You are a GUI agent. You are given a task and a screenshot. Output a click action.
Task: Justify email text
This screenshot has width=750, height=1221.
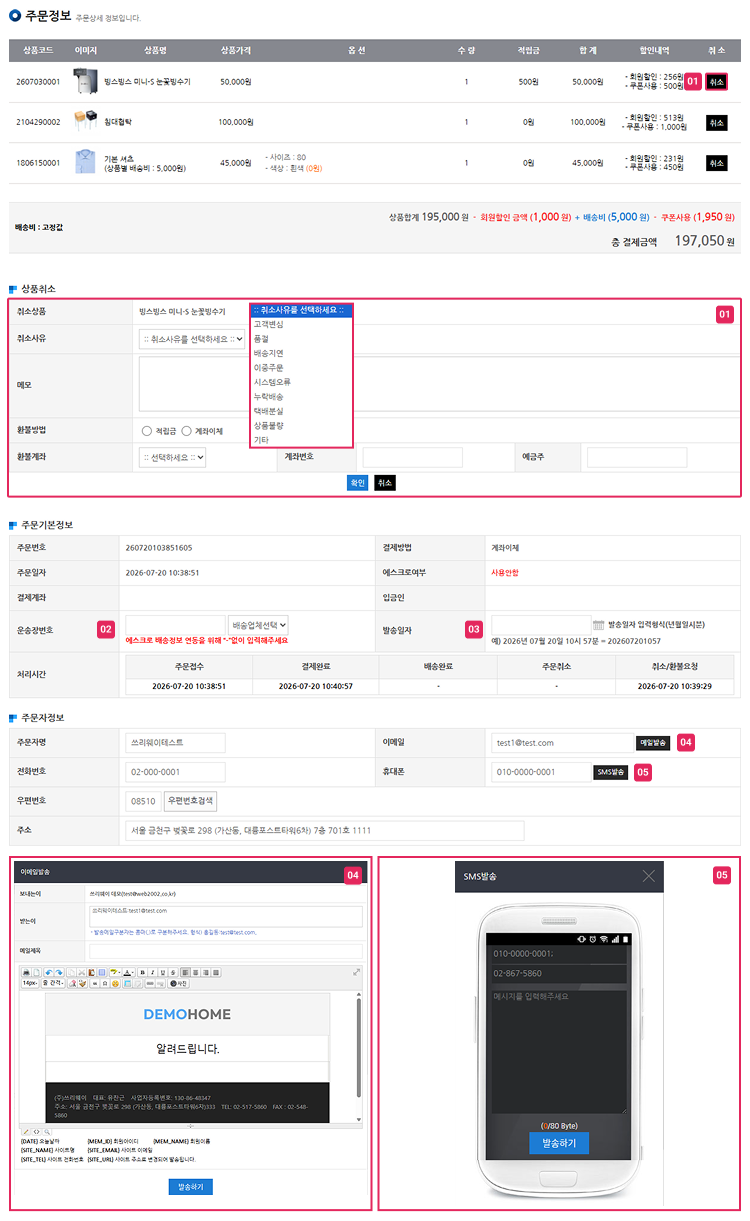click(216, 972)
